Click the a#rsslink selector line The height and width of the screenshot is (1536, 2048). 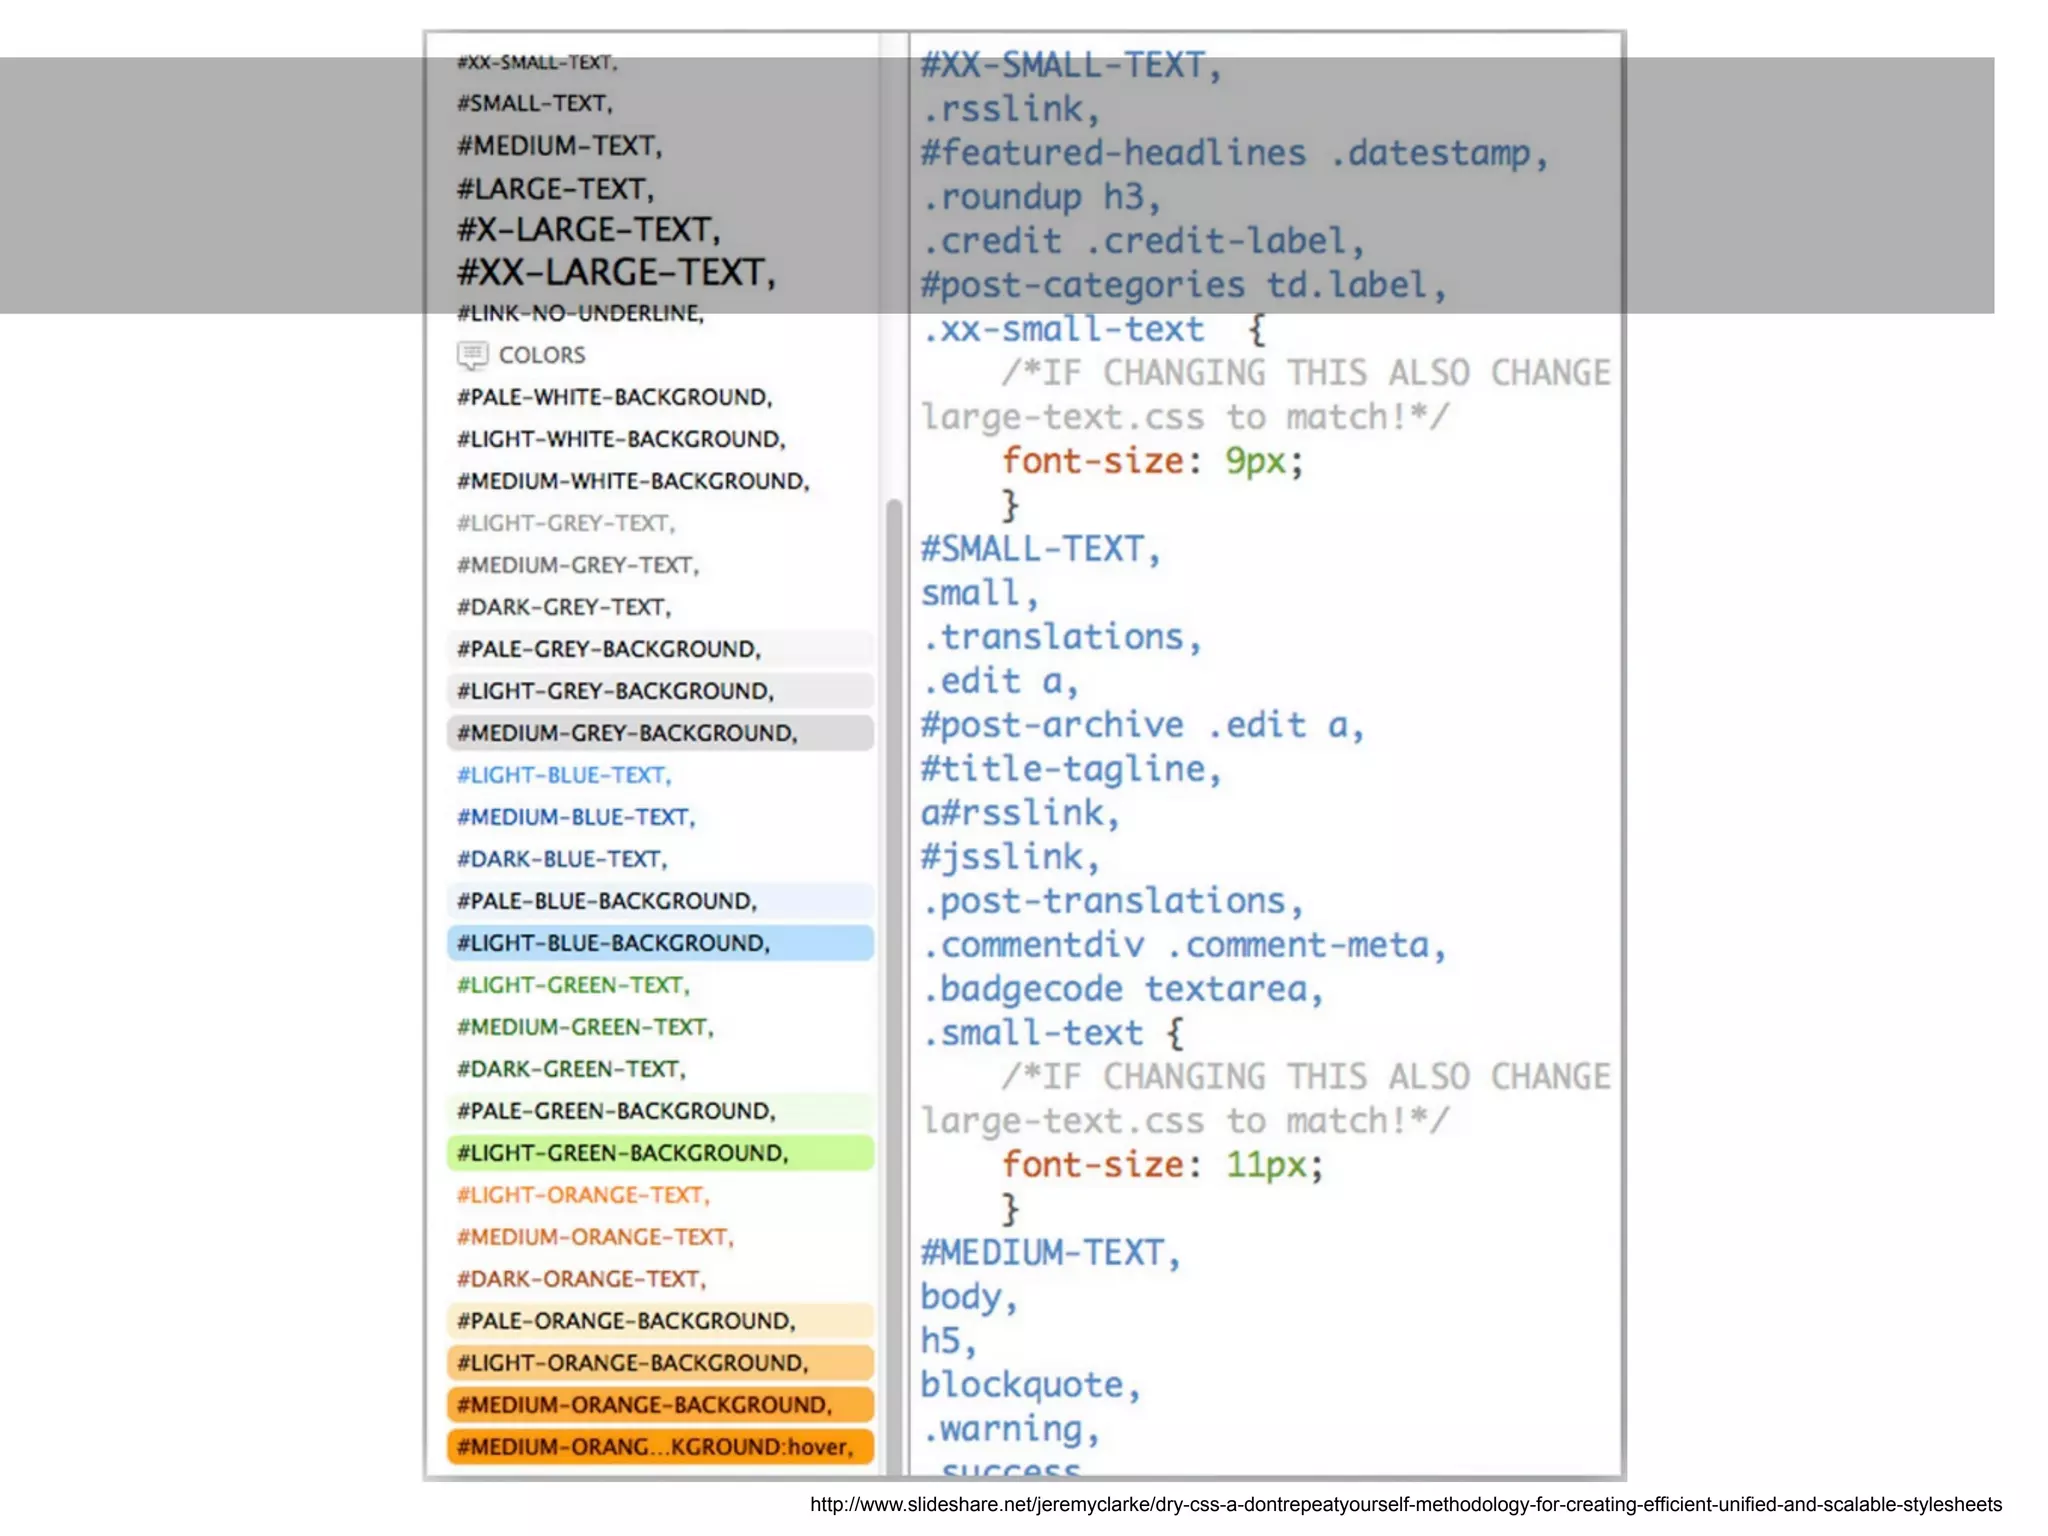pos(1020,813)
